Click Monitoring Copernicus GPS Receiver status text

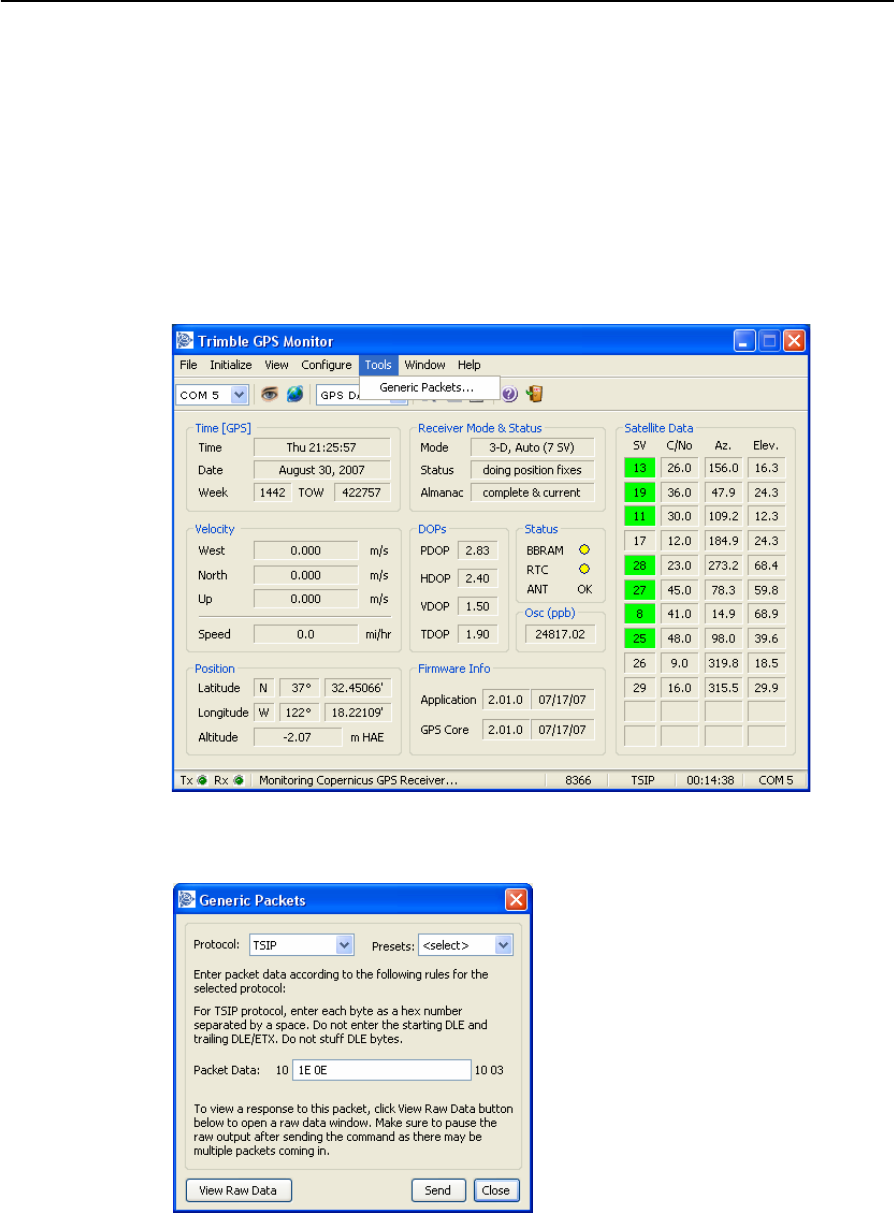[x=358, y=781]
